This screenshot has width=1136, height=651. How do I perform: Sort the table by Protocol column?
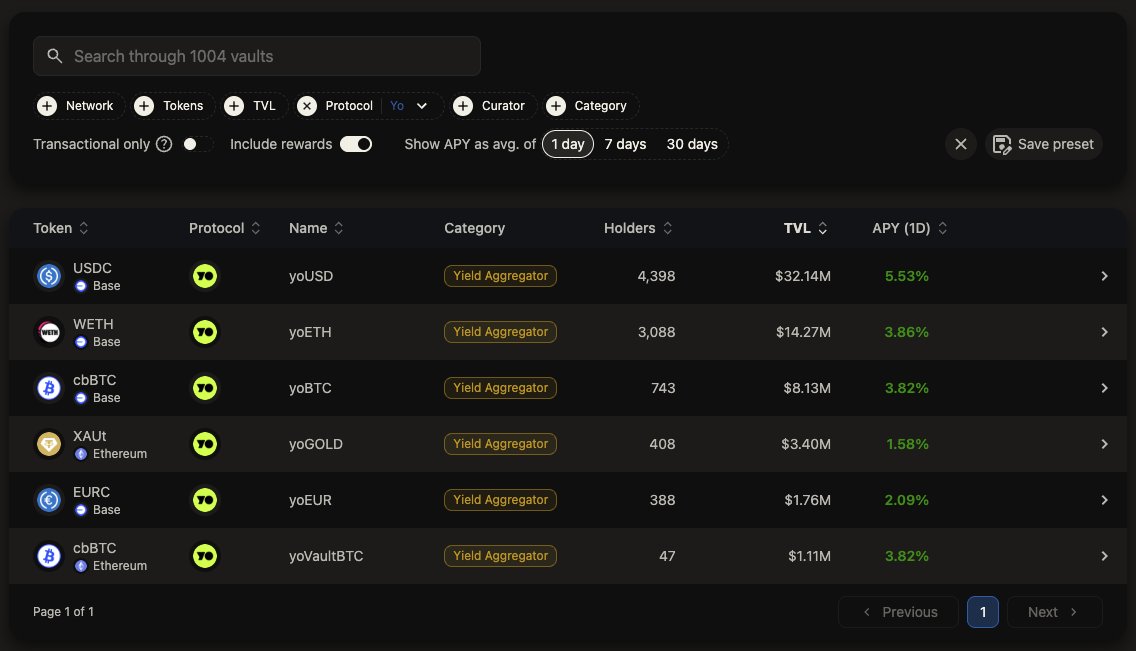coord(225,228)
